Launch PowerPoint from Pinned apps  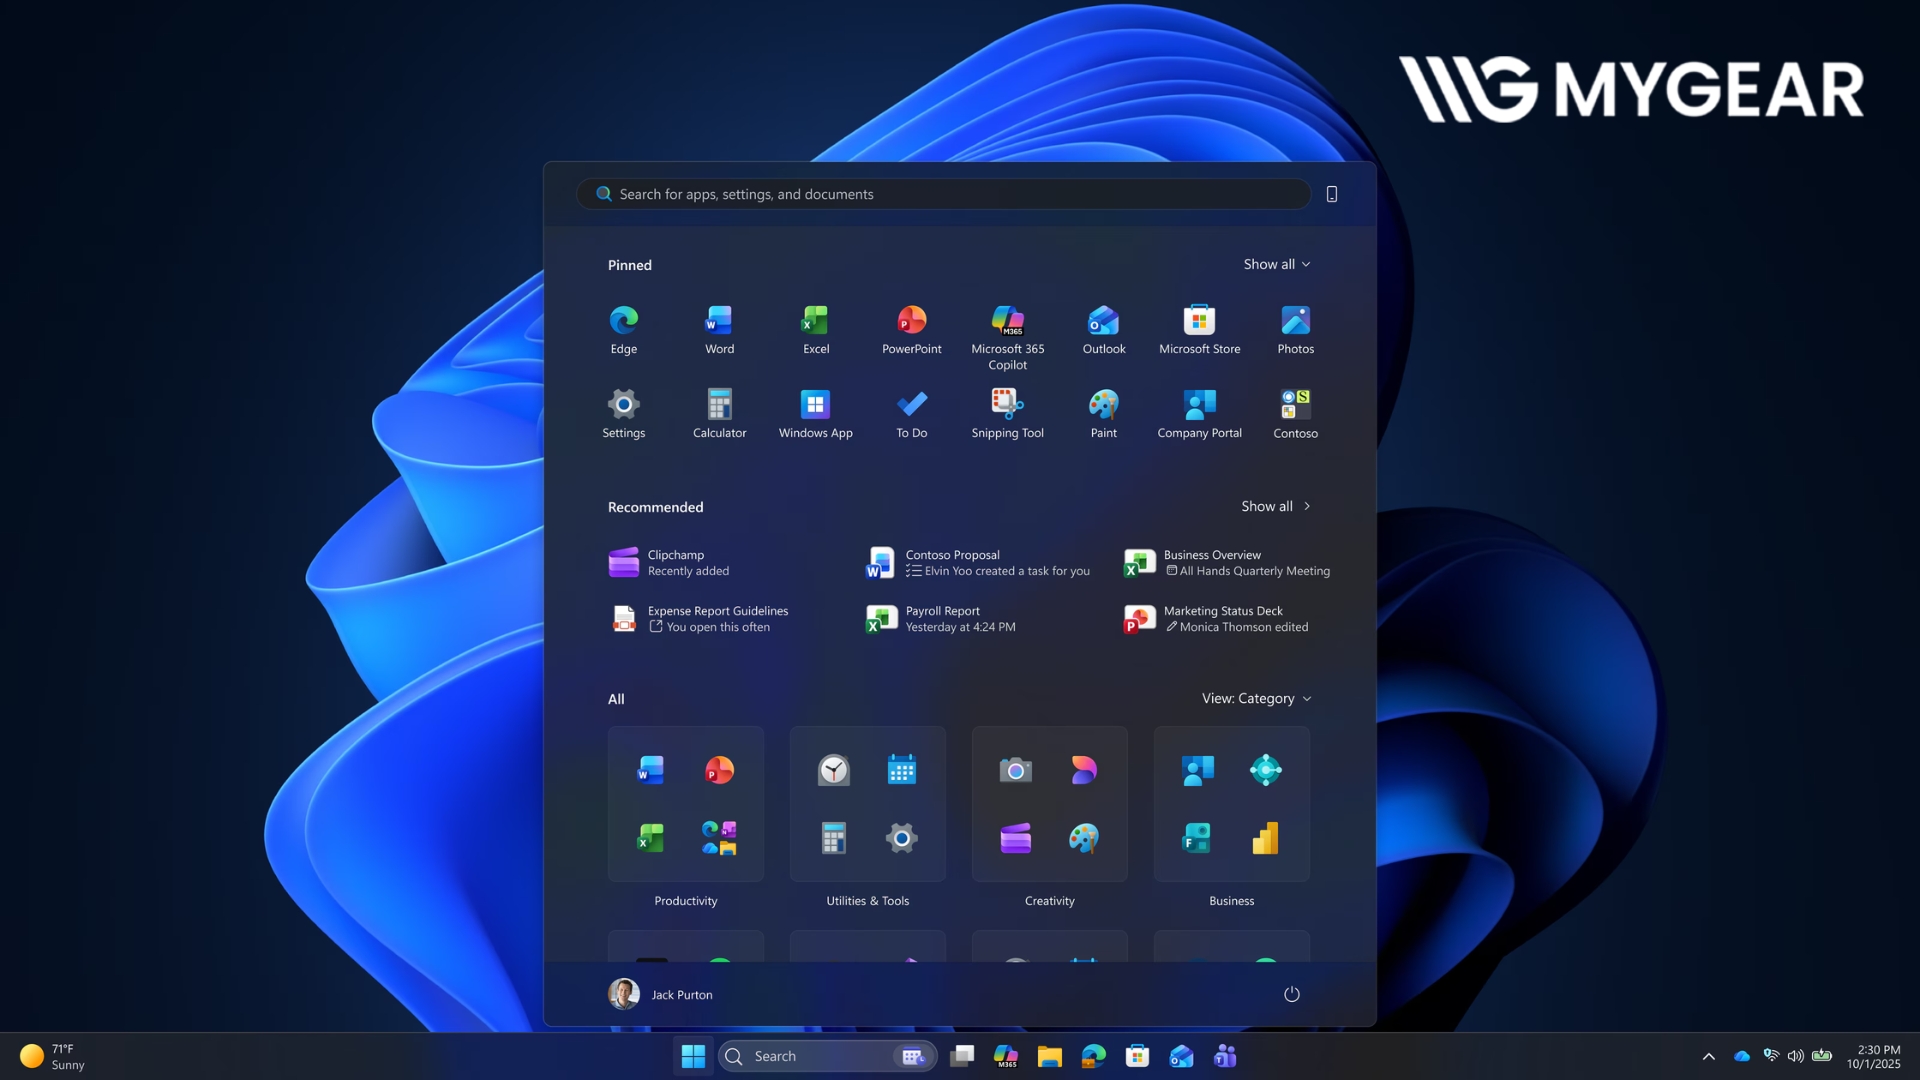(x=911, y=330)
